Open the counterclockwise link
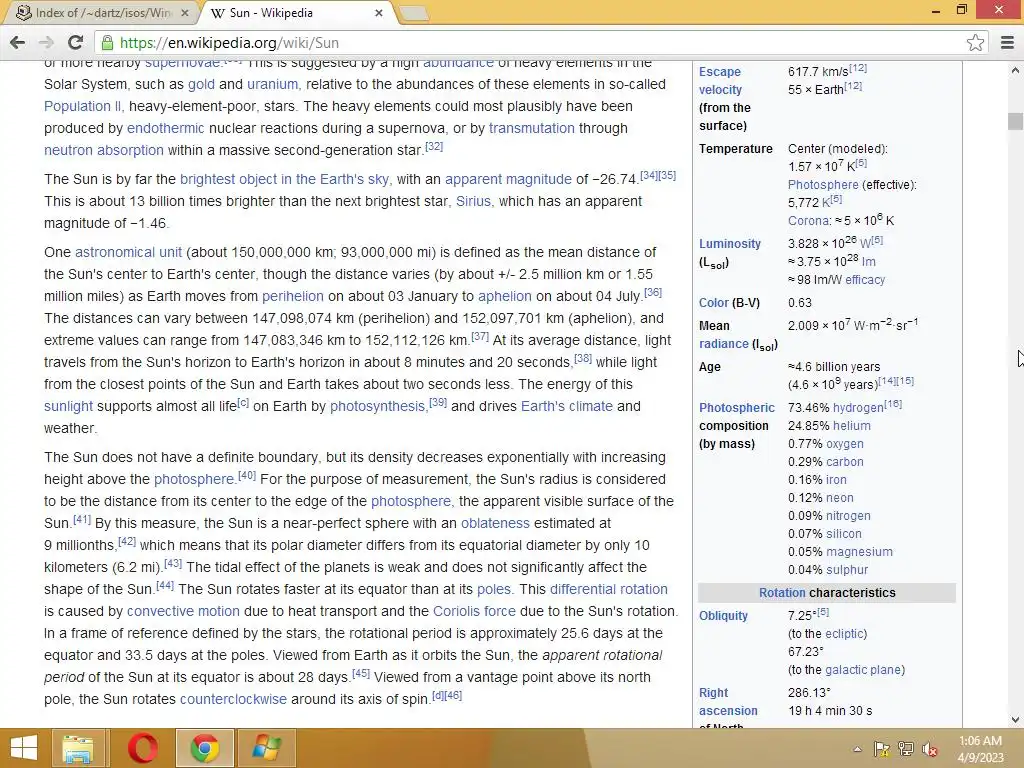1024x768 pixels. click(x=233, y=699)
